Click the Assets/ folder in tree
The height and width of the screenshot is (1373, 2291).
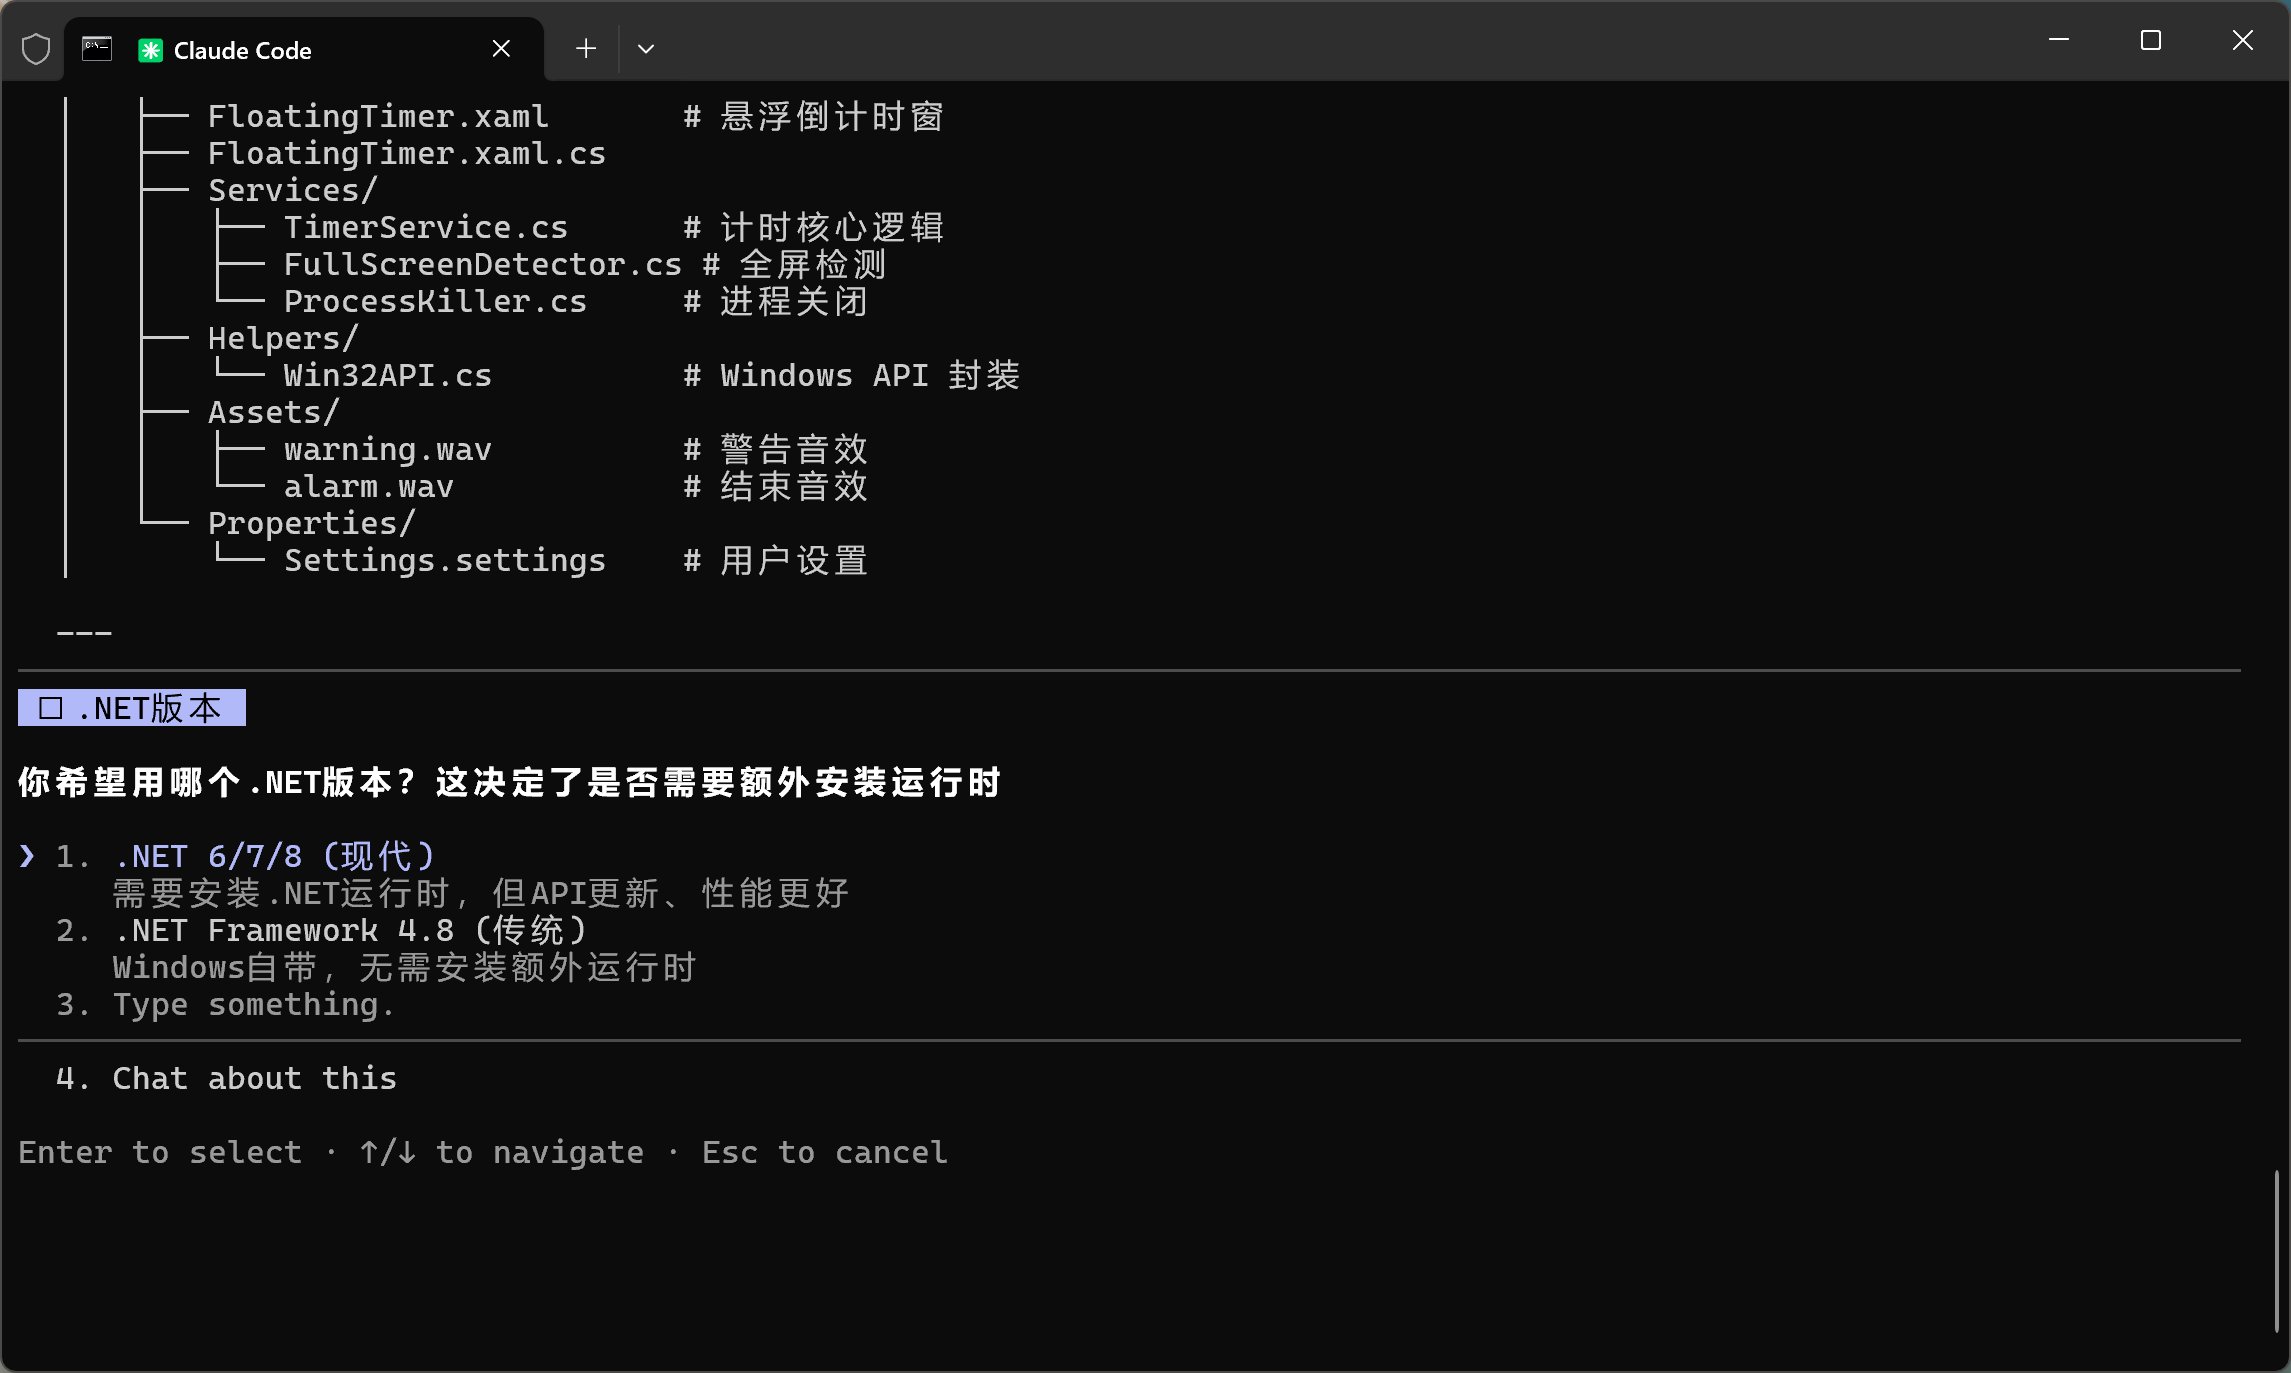click(273, 412)
